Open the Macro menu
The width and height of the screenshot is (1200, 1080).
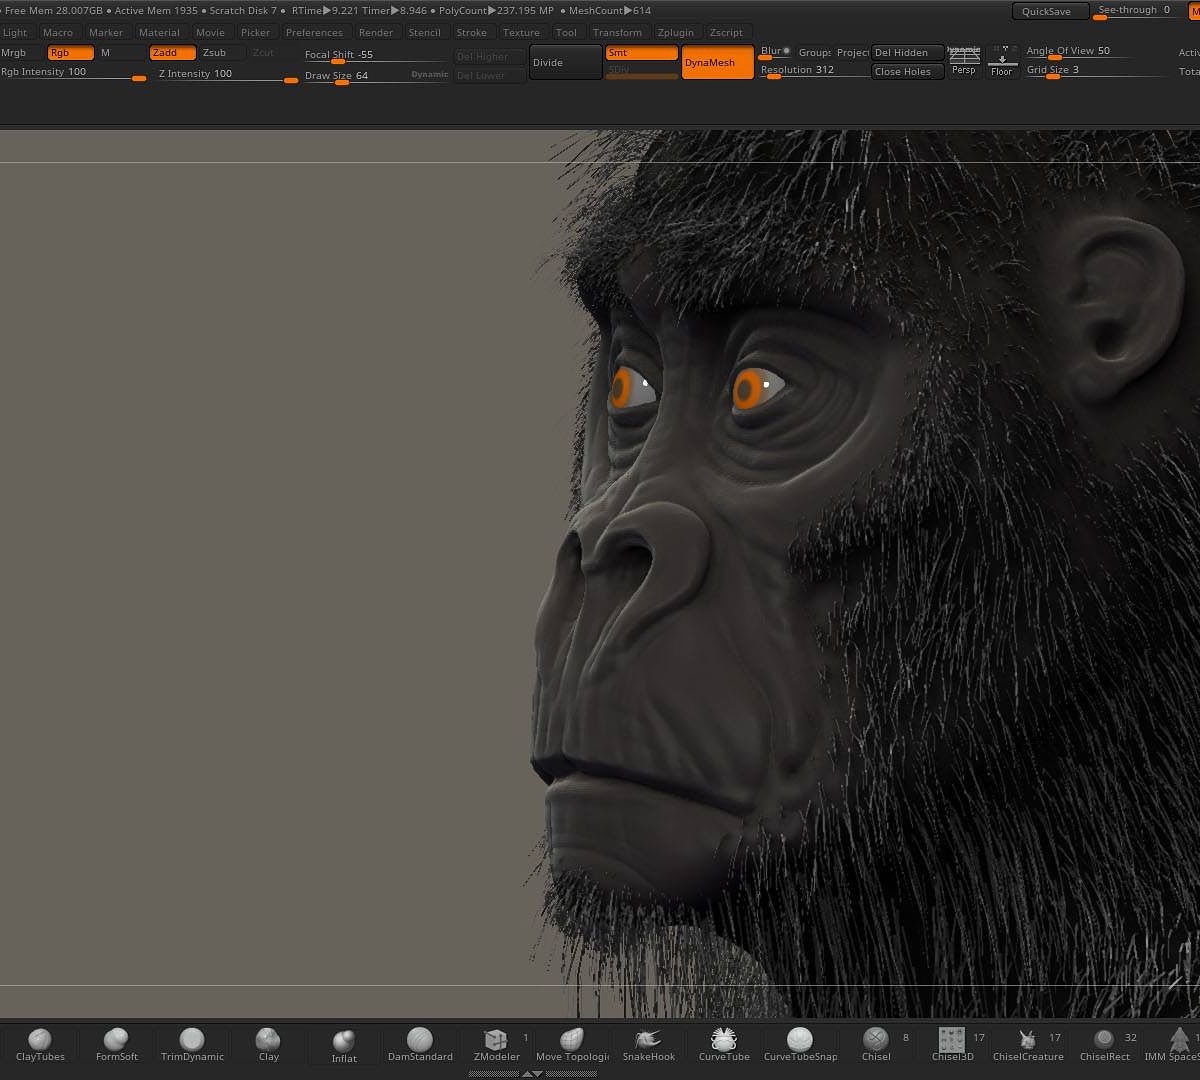tap(58, 33)
